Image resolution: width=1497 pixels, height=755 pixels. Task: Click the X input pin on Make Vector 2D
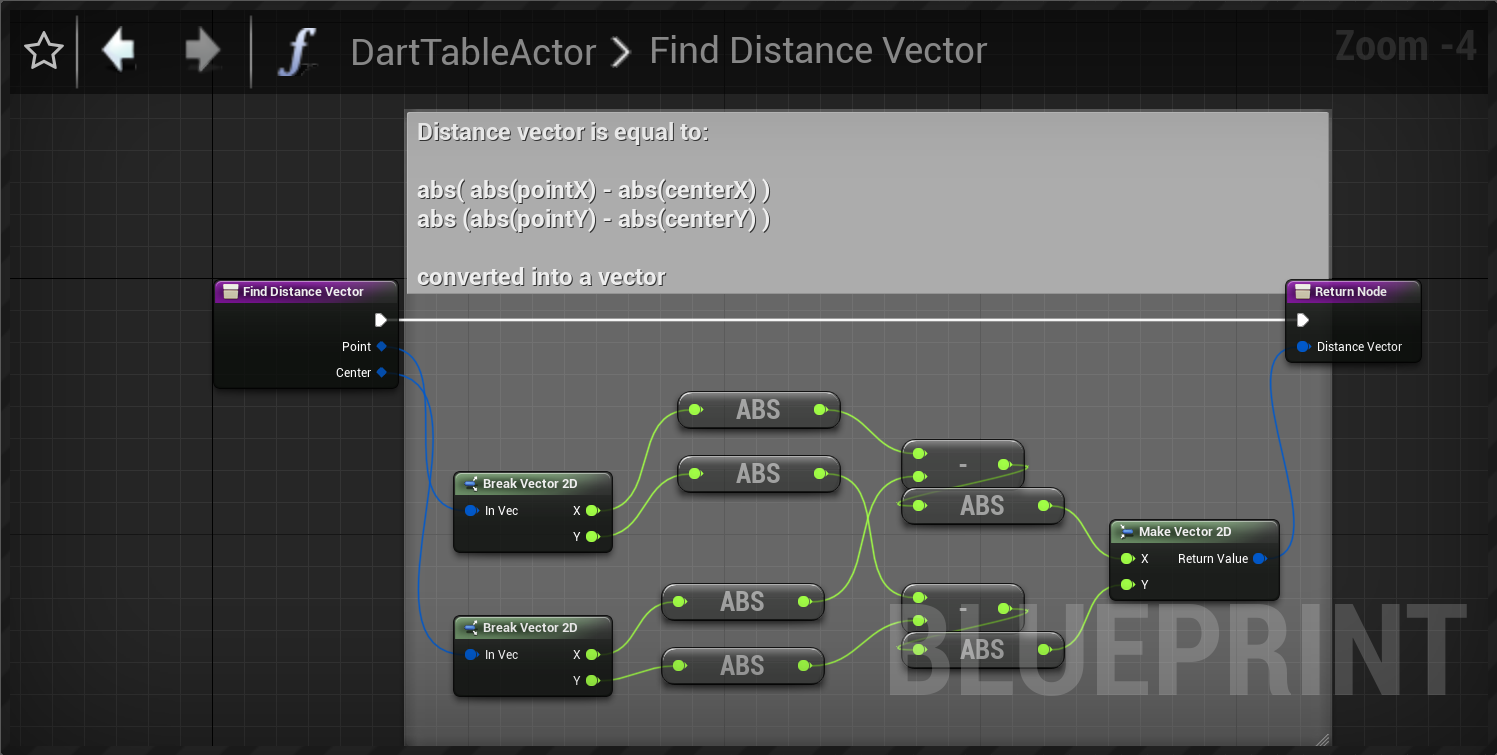[1127, 559]
